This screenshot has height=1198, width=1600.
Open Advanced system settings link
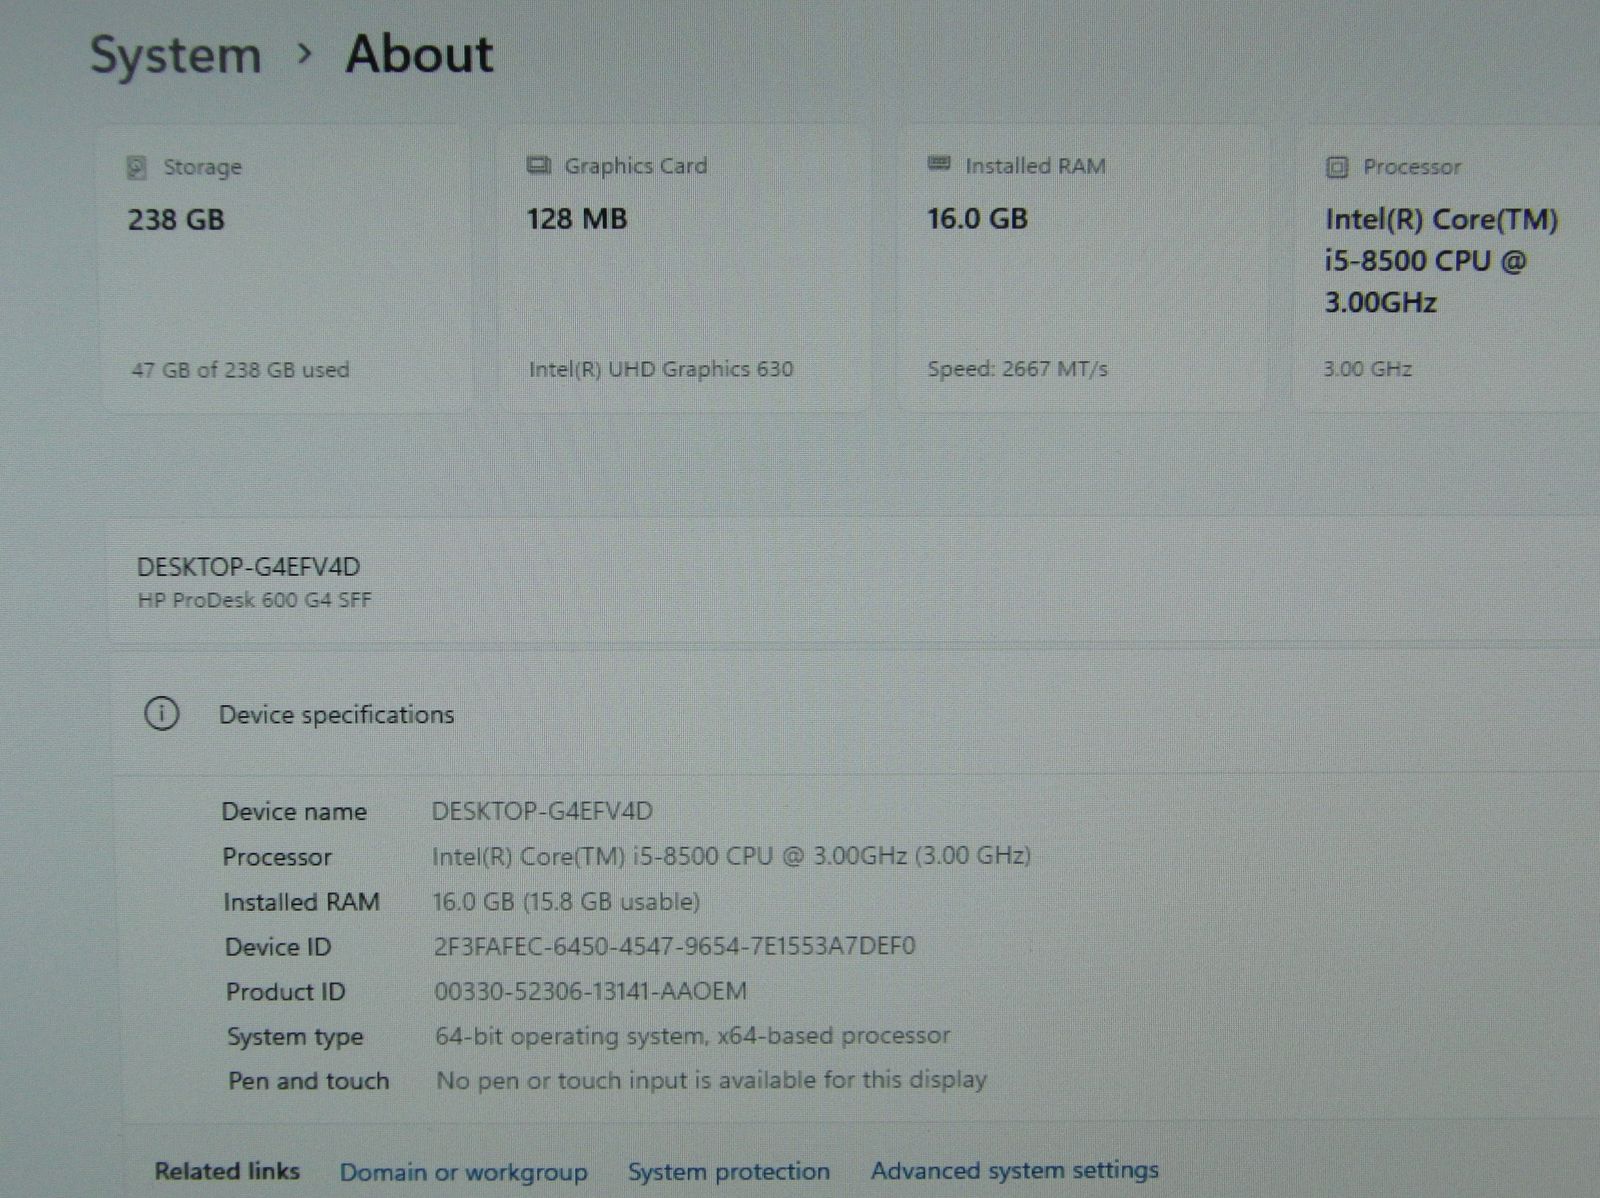click(x=1014, y=1170)
